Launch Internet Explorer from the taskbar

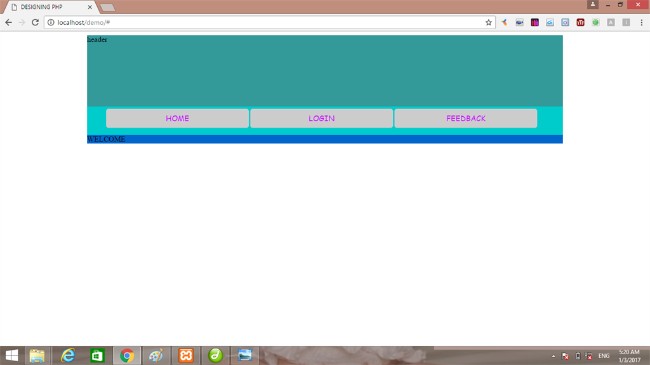coord(68,355)
